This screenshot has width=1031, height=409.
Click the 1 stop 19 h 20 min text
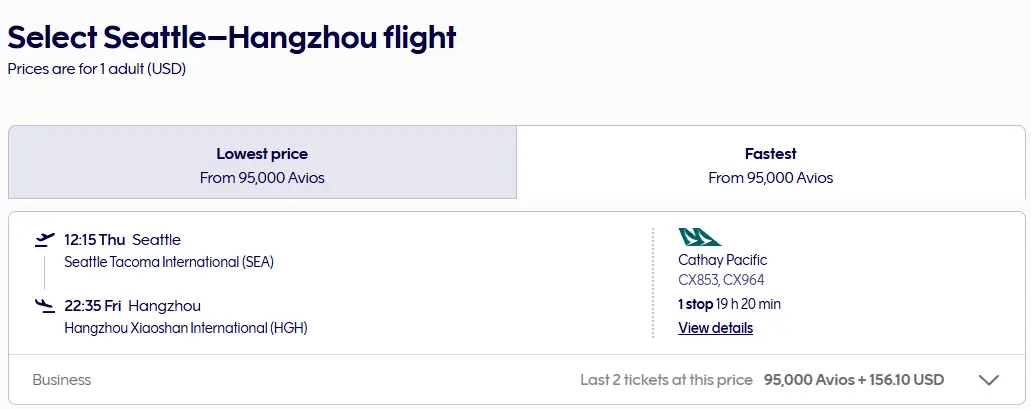point(729,304)
